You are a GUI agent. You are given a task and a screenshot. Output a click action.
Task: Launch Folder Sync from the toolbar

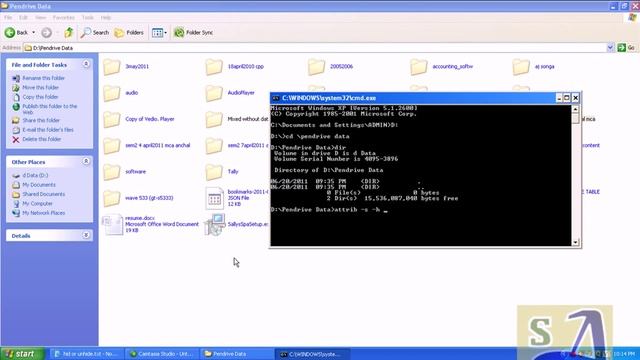[x=193, y=33]
